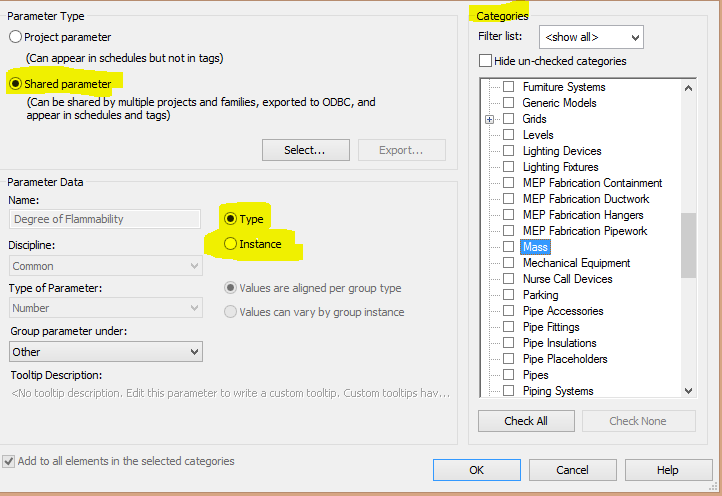Choose the Instance radio option
The width and height of the screenshot is (722, 496).
coord(230,244)
